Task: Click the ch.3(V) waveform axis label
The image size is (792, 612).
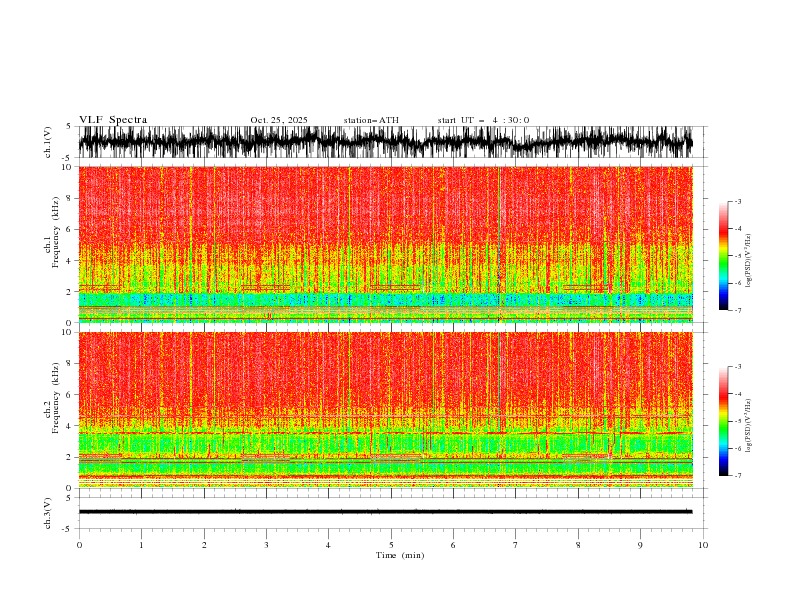Action: click(48, 513)
